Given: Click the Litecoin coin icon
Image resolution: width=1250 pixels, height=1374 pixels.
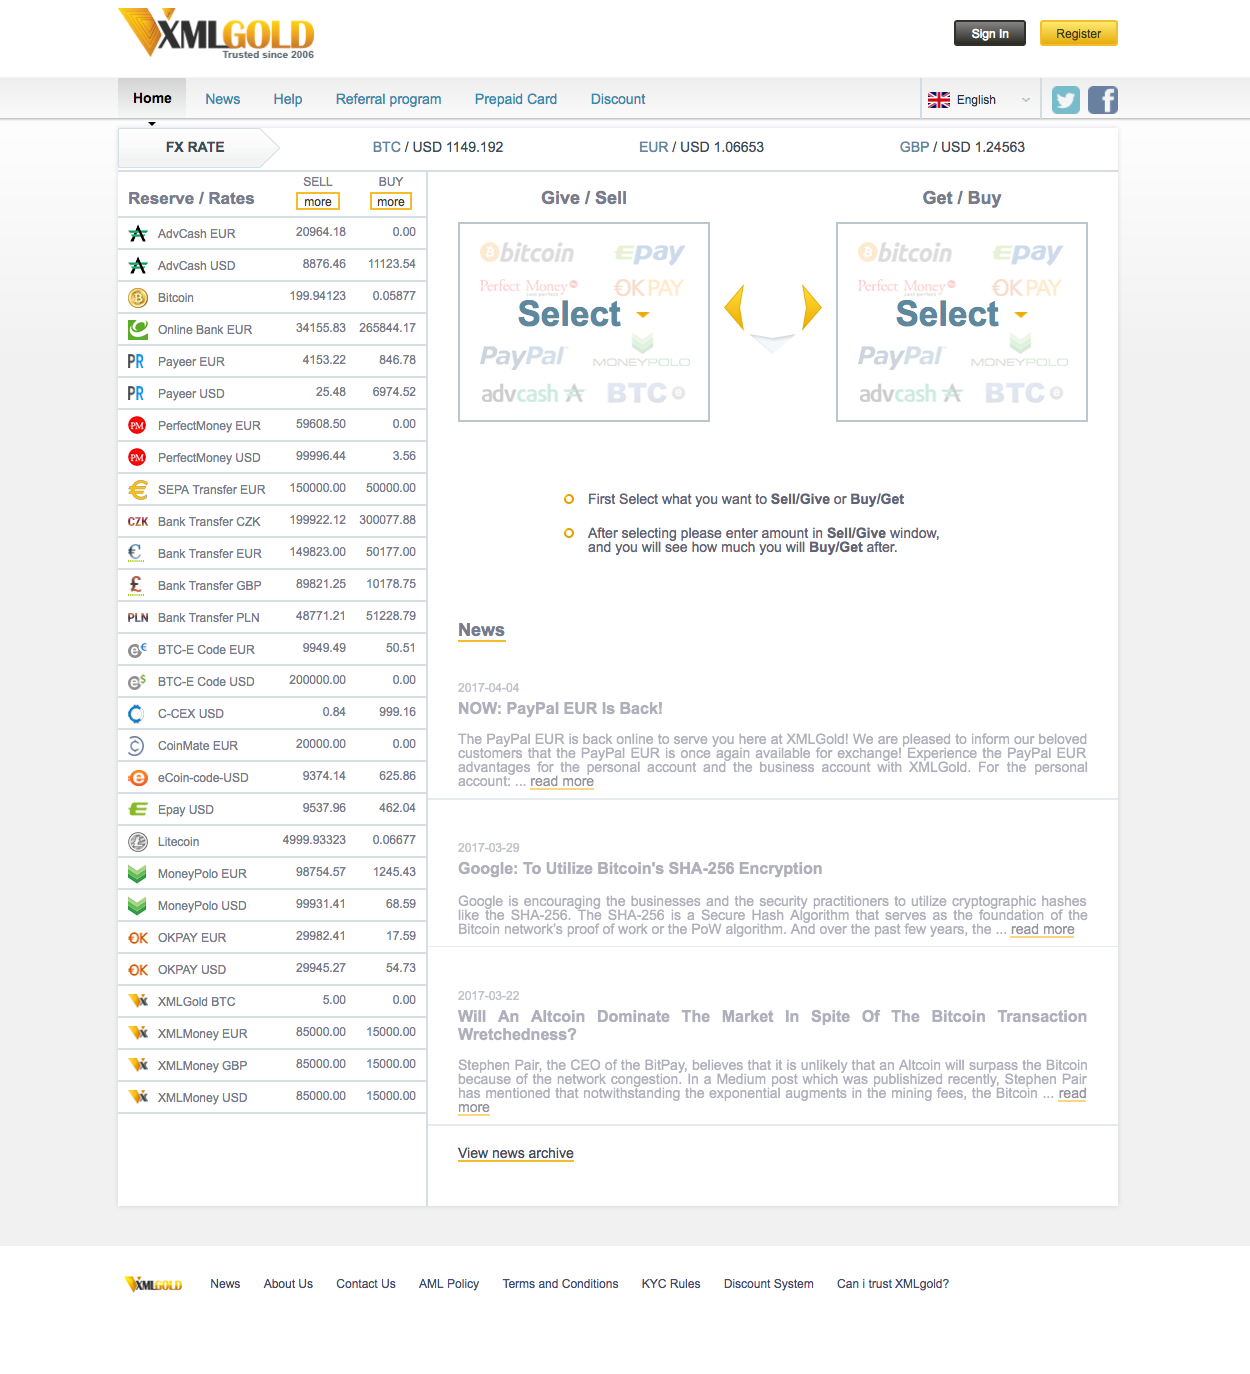Looking at the screenshot, I should click(x=138, y=842).
